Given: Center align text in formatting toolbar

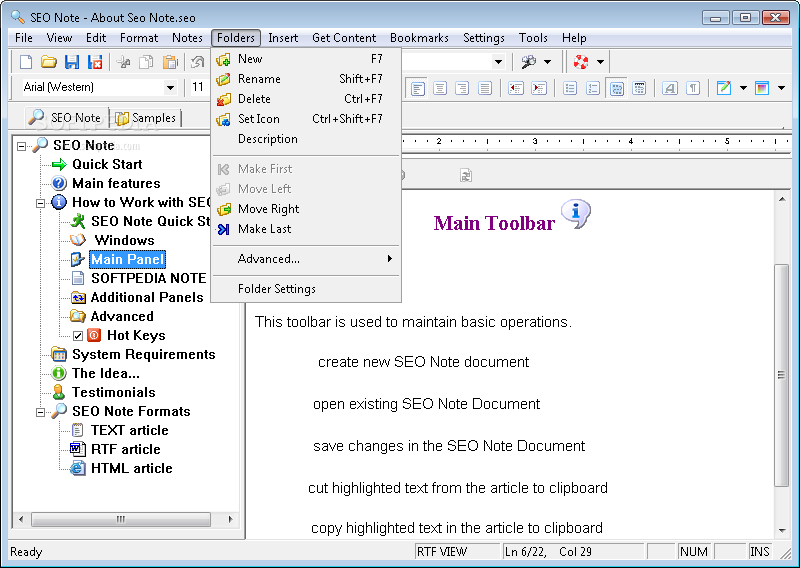Looking at the screenshot, I should point(440,89).
